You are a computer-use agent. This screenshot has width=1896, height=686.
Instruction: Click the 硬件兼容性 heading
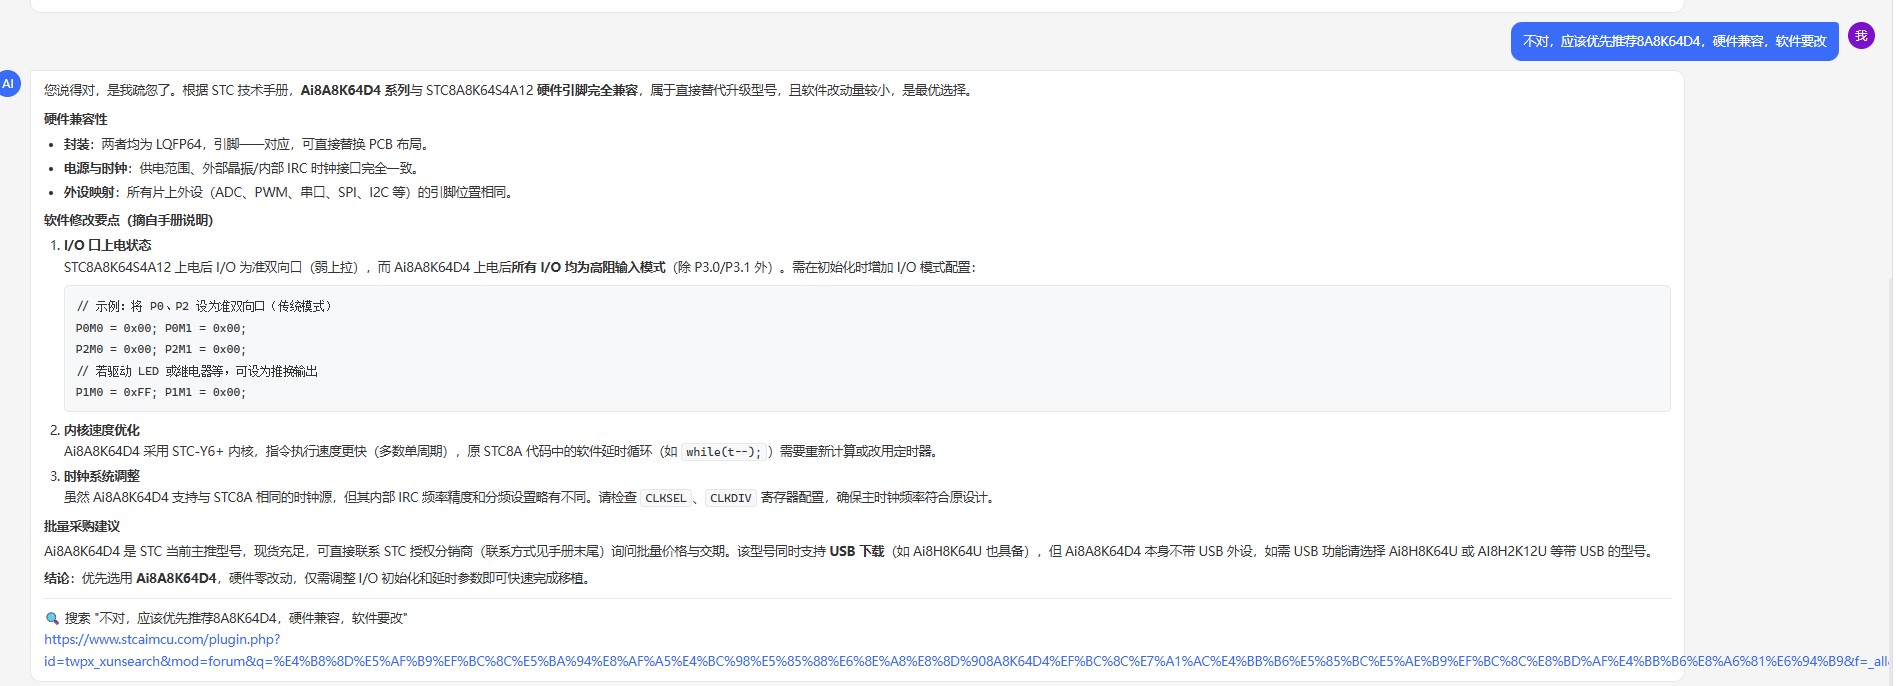point(75,119)
